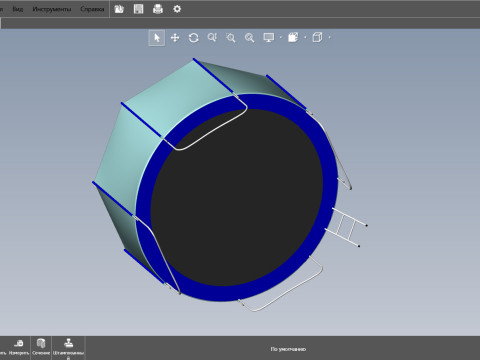Open the Вид menu
Viewport: 480px width, 360px height.
click(18, 9)
